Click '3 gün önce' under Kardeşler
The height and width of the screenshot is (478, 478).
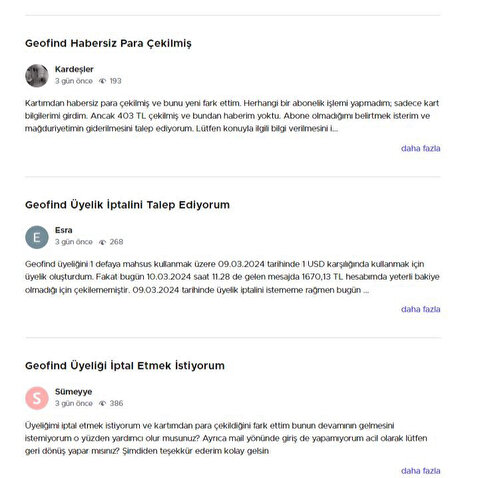pos(74,81)
